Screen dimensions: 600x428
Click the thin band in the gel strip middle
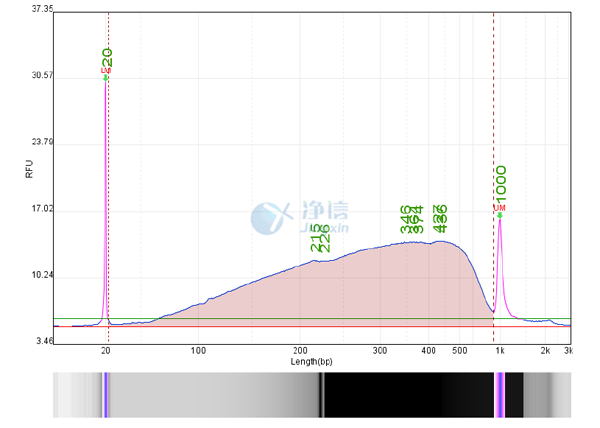[321, 394]
